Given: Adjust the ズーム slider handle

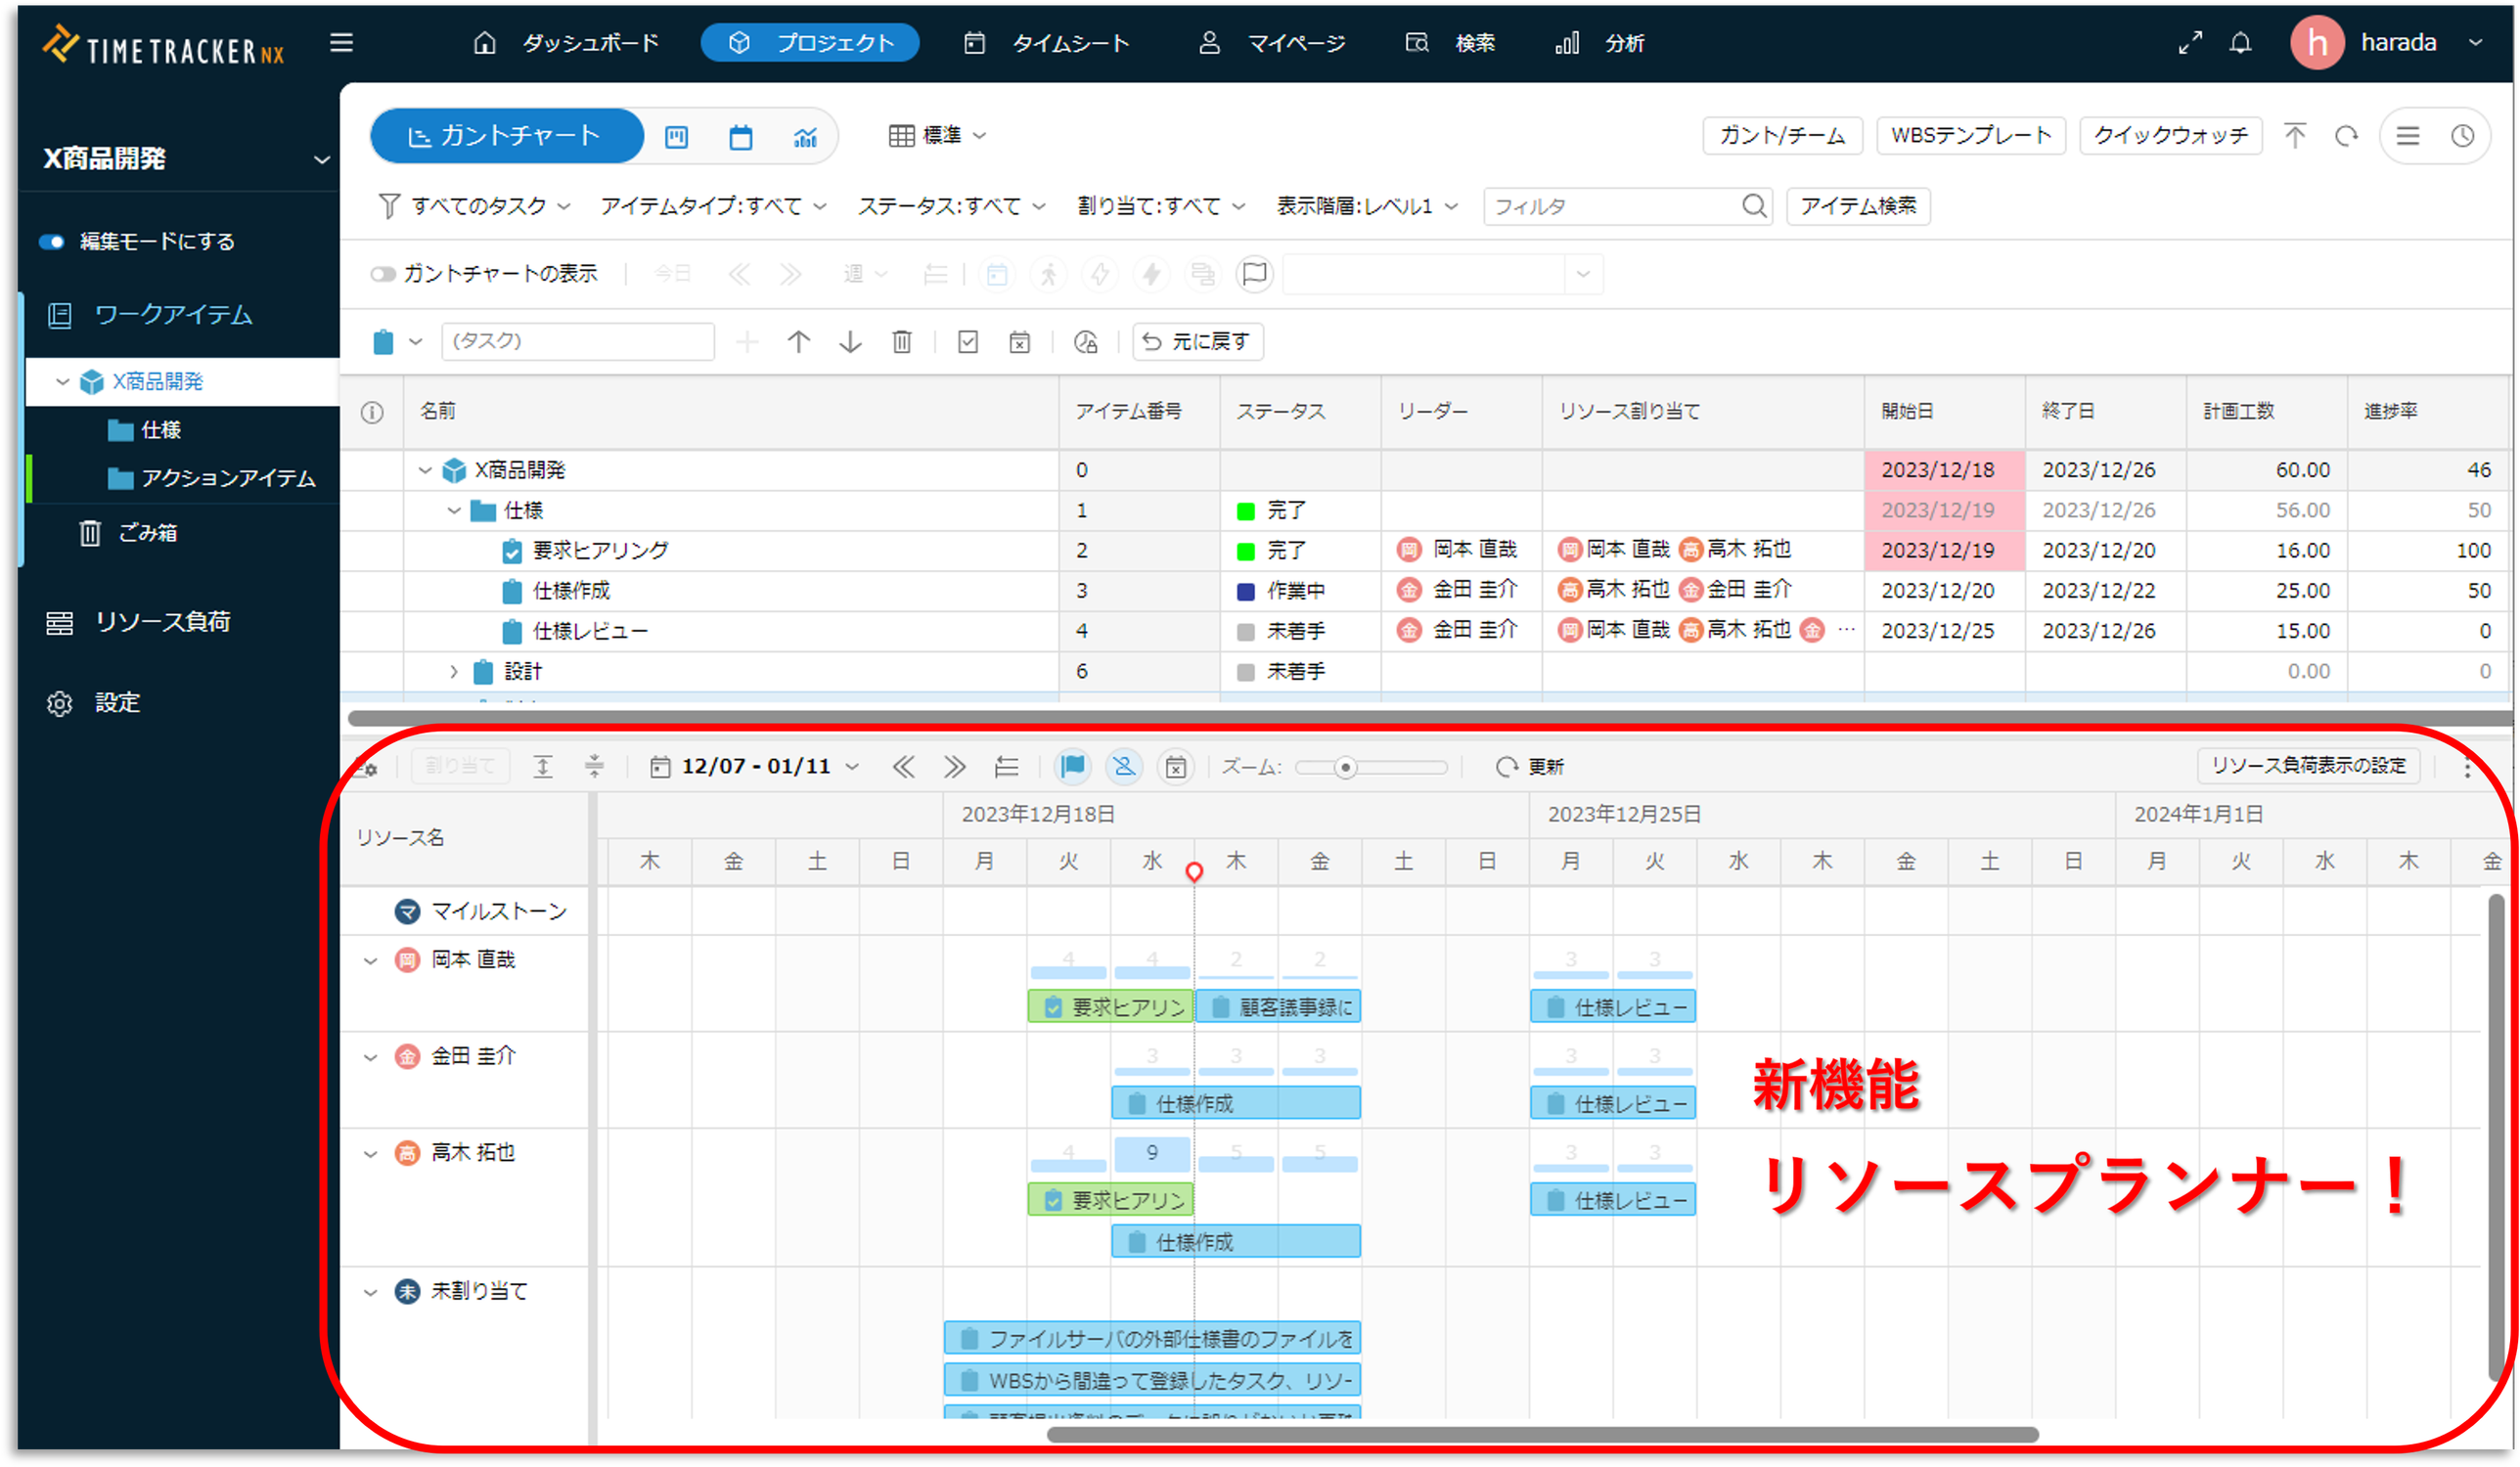Looking at the screenshot, I should pos(1345,768).
